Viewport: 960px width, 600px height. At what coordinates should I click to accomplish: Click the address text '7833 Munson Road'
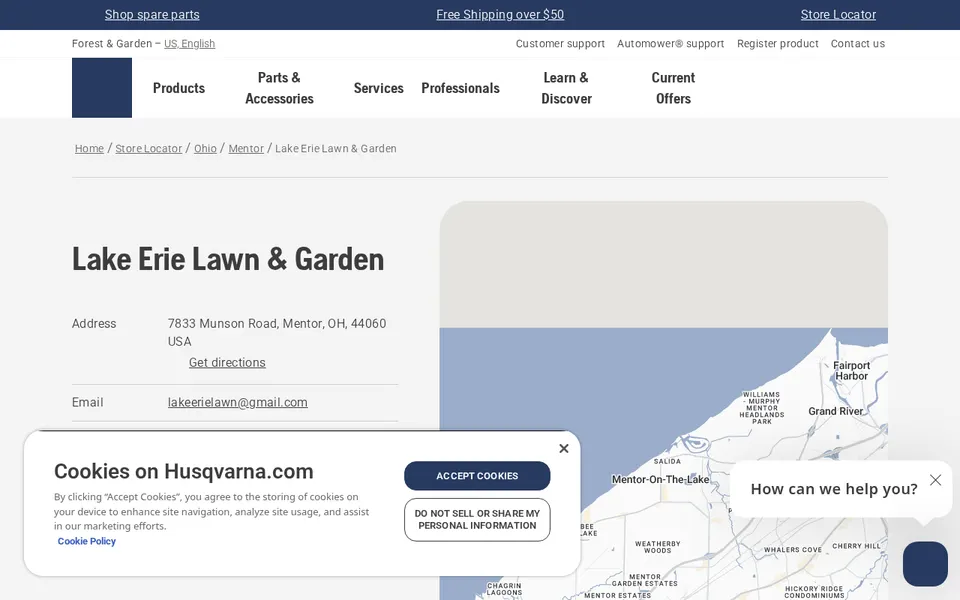(x=222, y=323)
